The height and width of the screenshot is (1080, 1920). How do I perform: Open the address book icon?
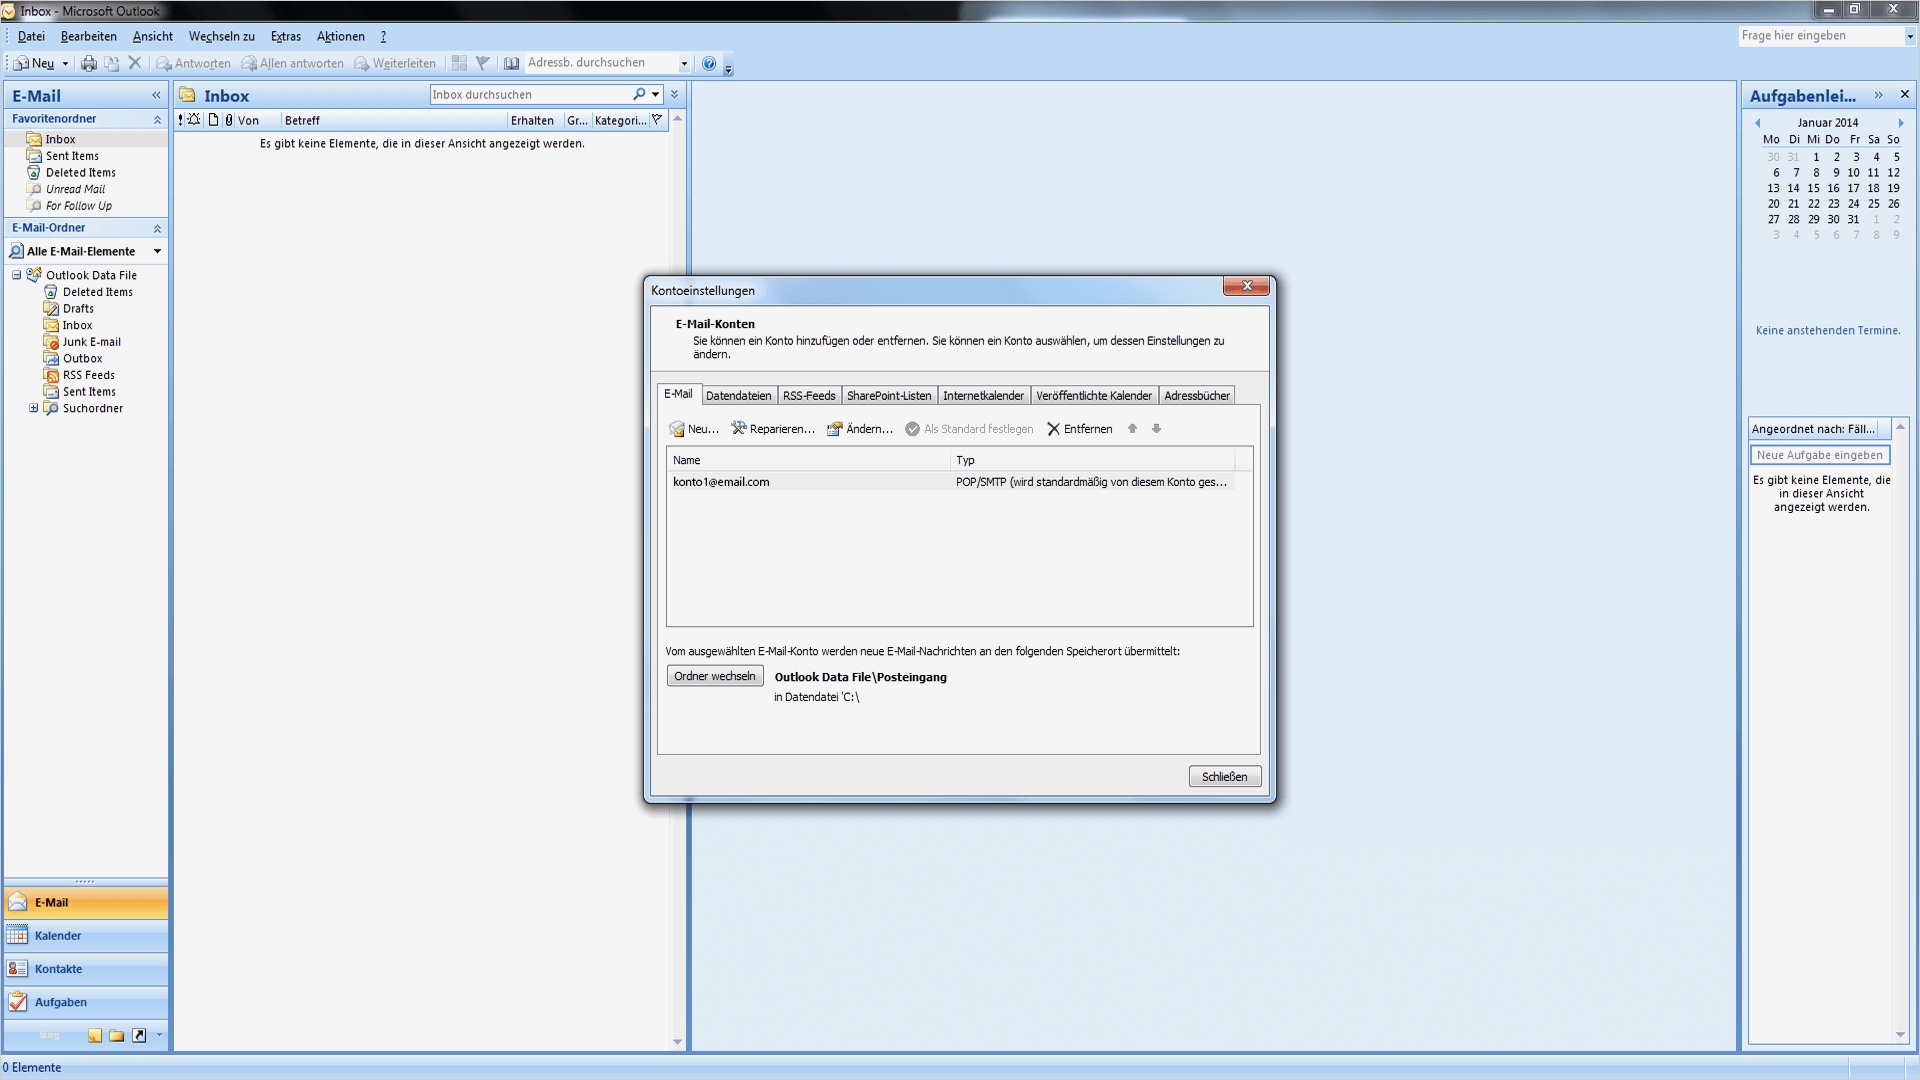511,63
